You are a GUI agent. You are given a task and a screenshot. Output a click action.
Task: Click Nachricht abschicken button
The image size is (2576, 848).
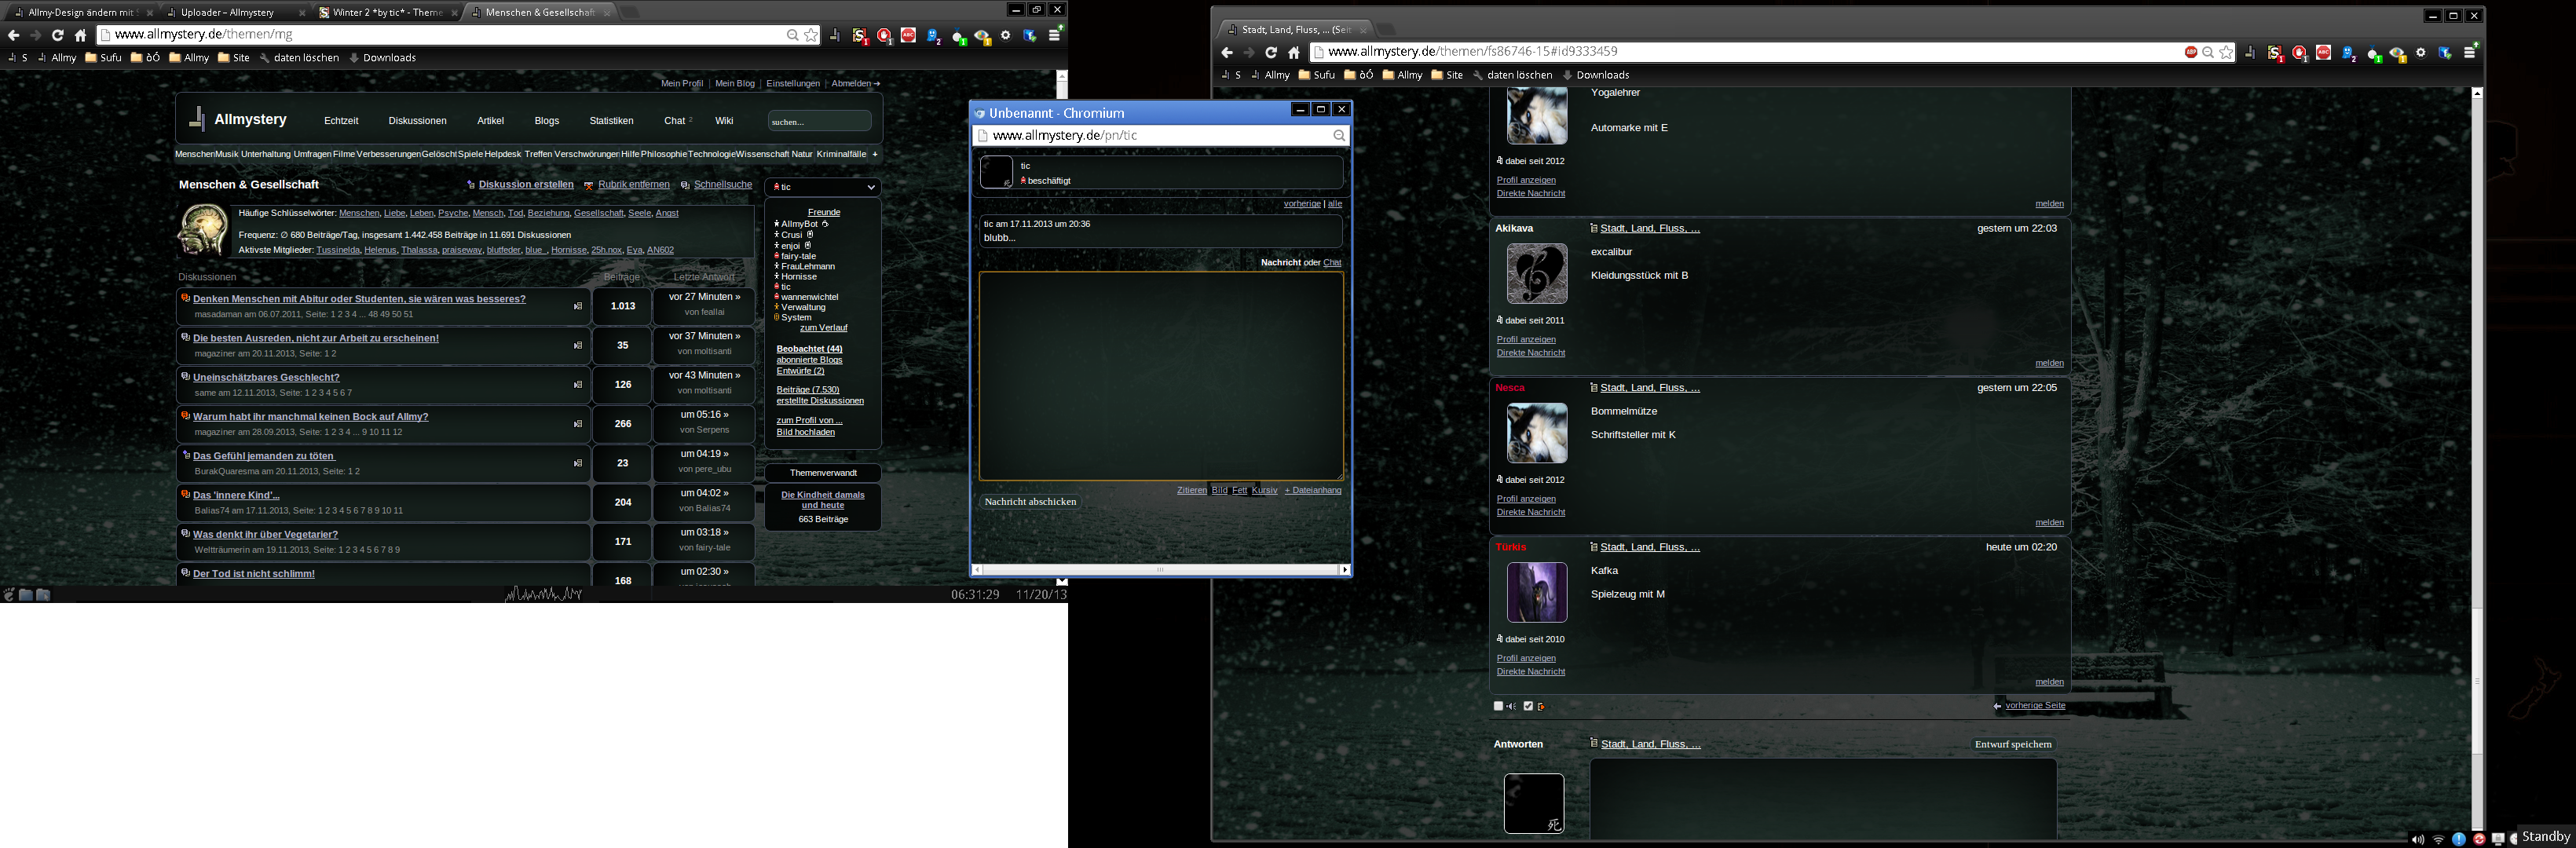coord(1030,502)
